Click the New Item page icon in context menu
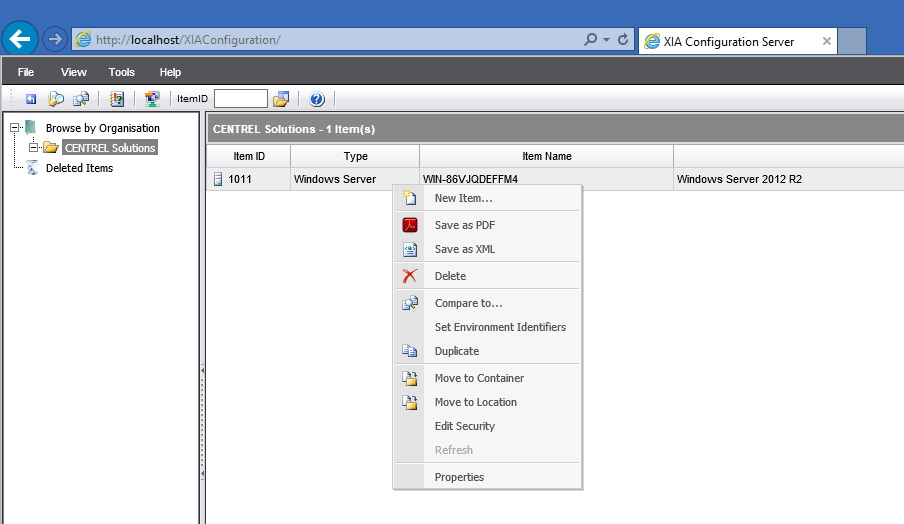 coord(409,198)
